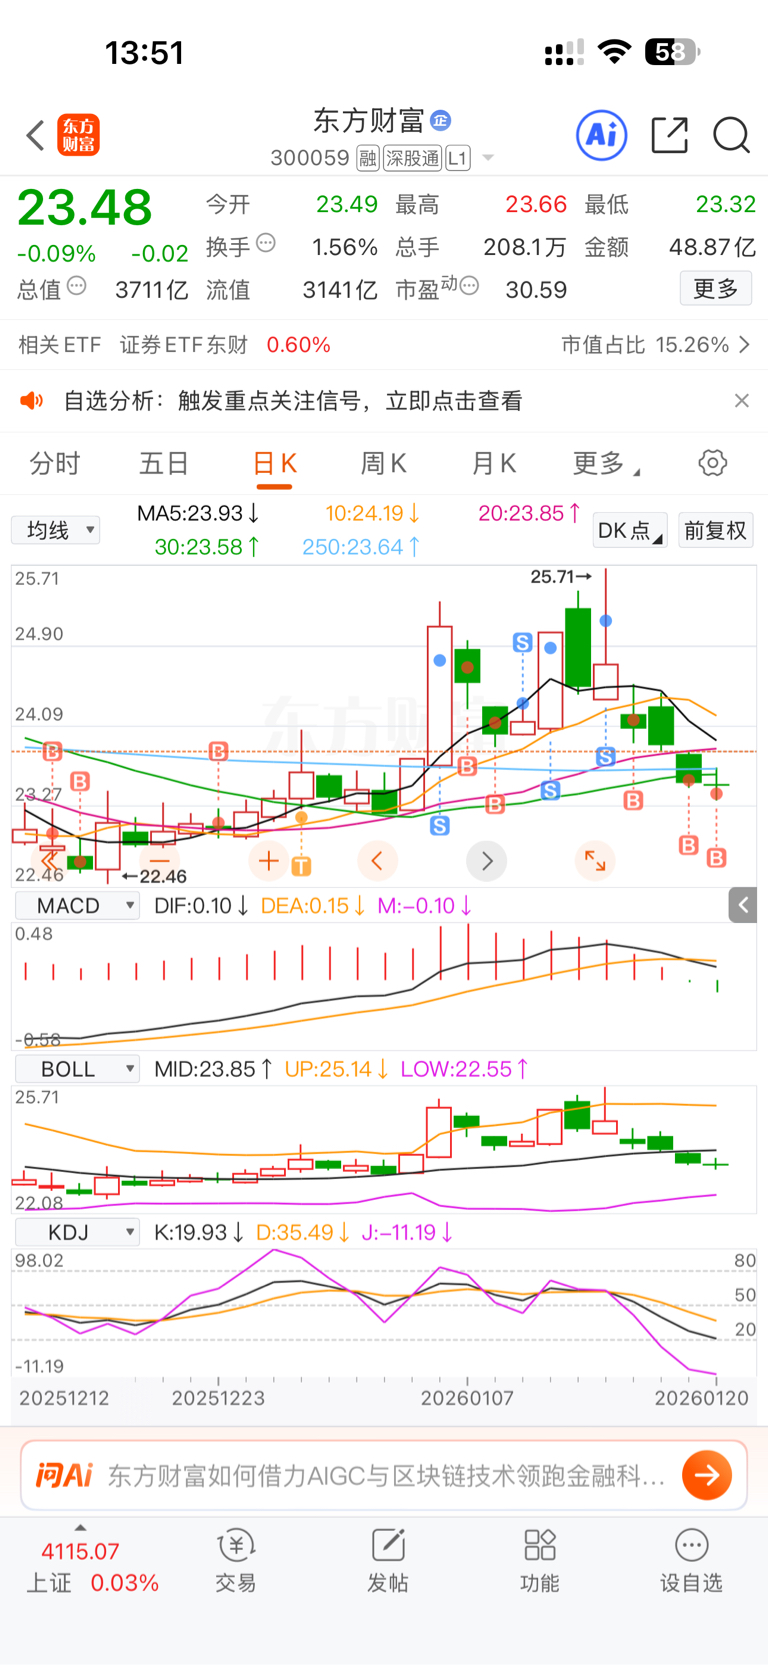Screen dimensions: 768x1665
Task: Expand chart to fullscreen icon
Action: click(x=595, y=860)
